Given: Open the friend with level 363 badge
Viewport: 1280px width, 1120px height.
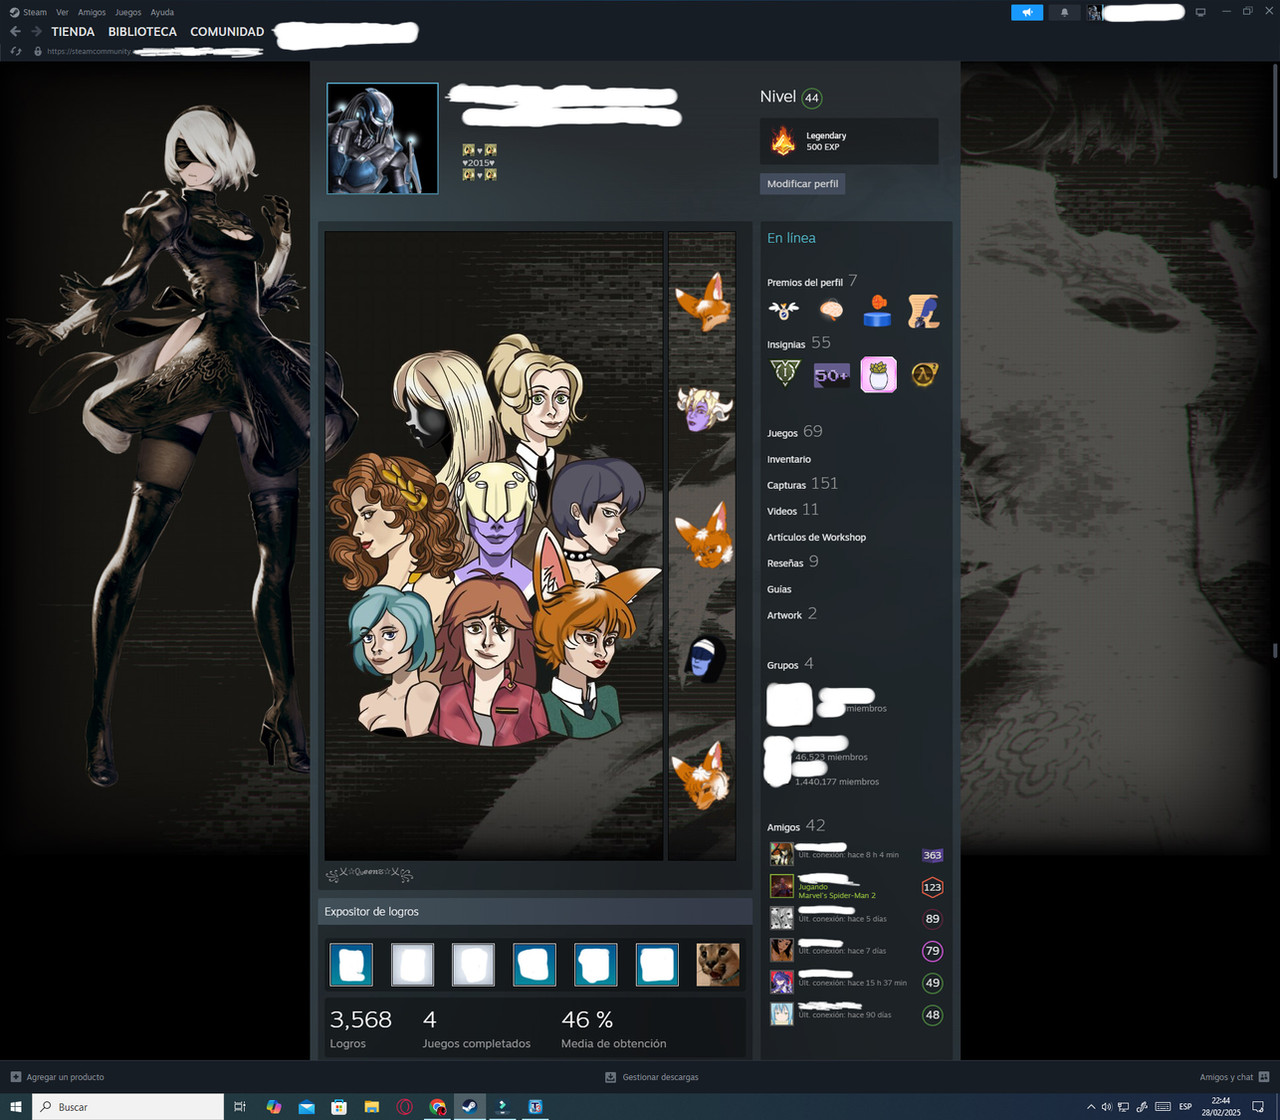Looking at the screenshot, I should (856, 854).
